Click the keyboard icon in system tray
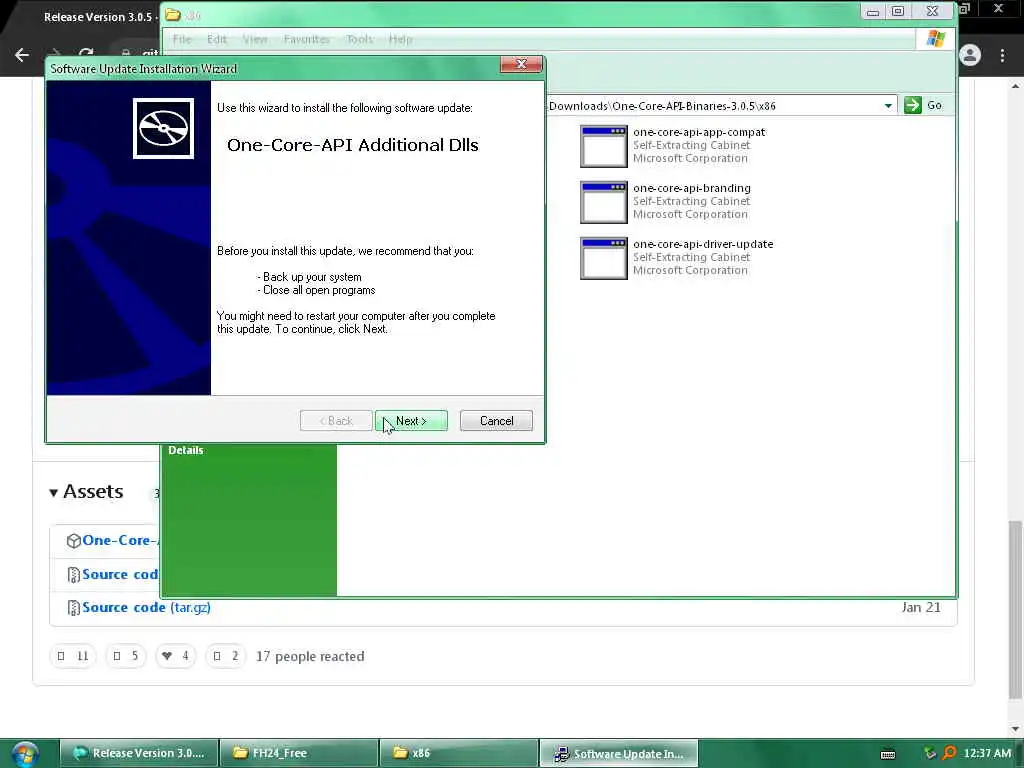 tap(888, 754)
